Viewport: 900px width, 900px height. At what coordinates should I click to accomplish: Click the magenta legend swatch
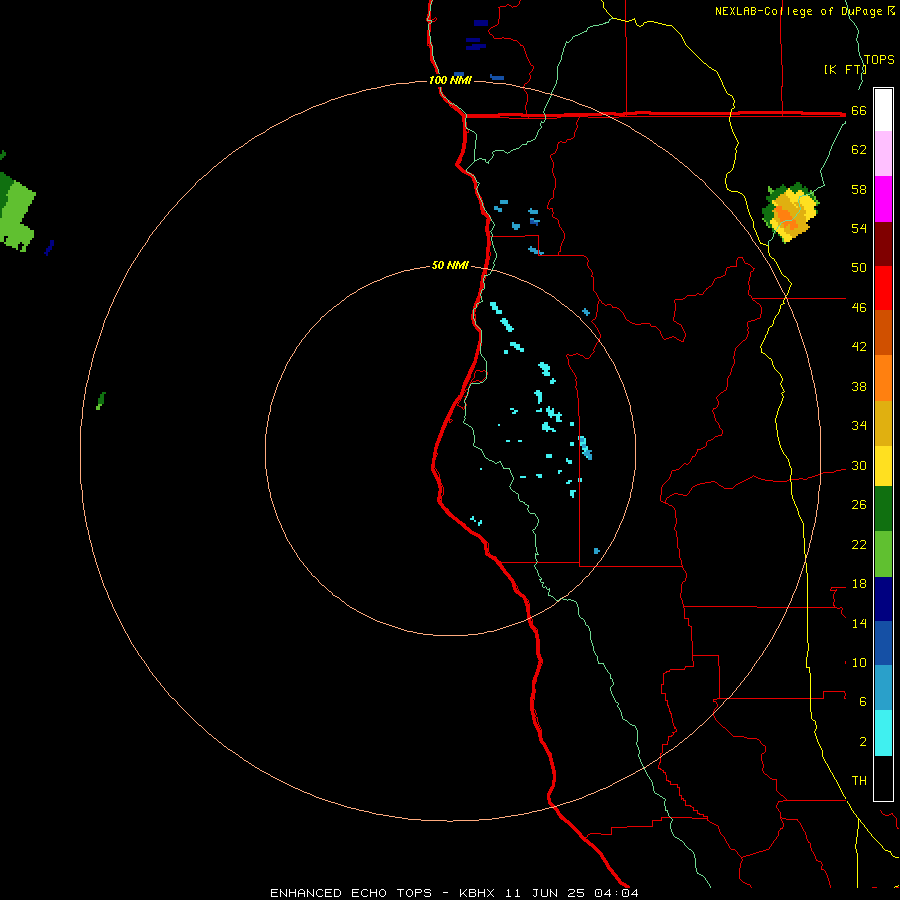[x=883, y=199]
